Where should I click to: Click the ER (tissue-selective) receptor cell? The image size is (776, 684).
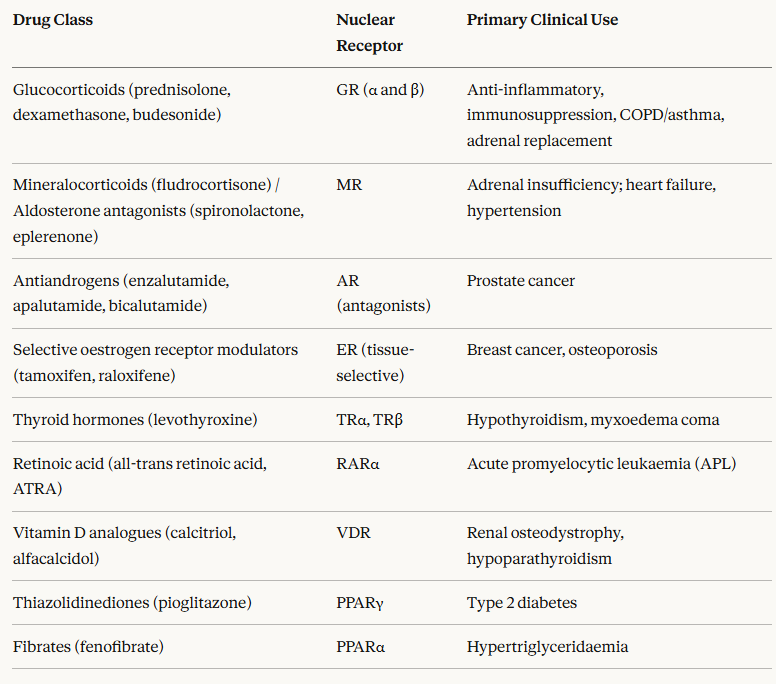pyautogui.click(x=375, y=362)
